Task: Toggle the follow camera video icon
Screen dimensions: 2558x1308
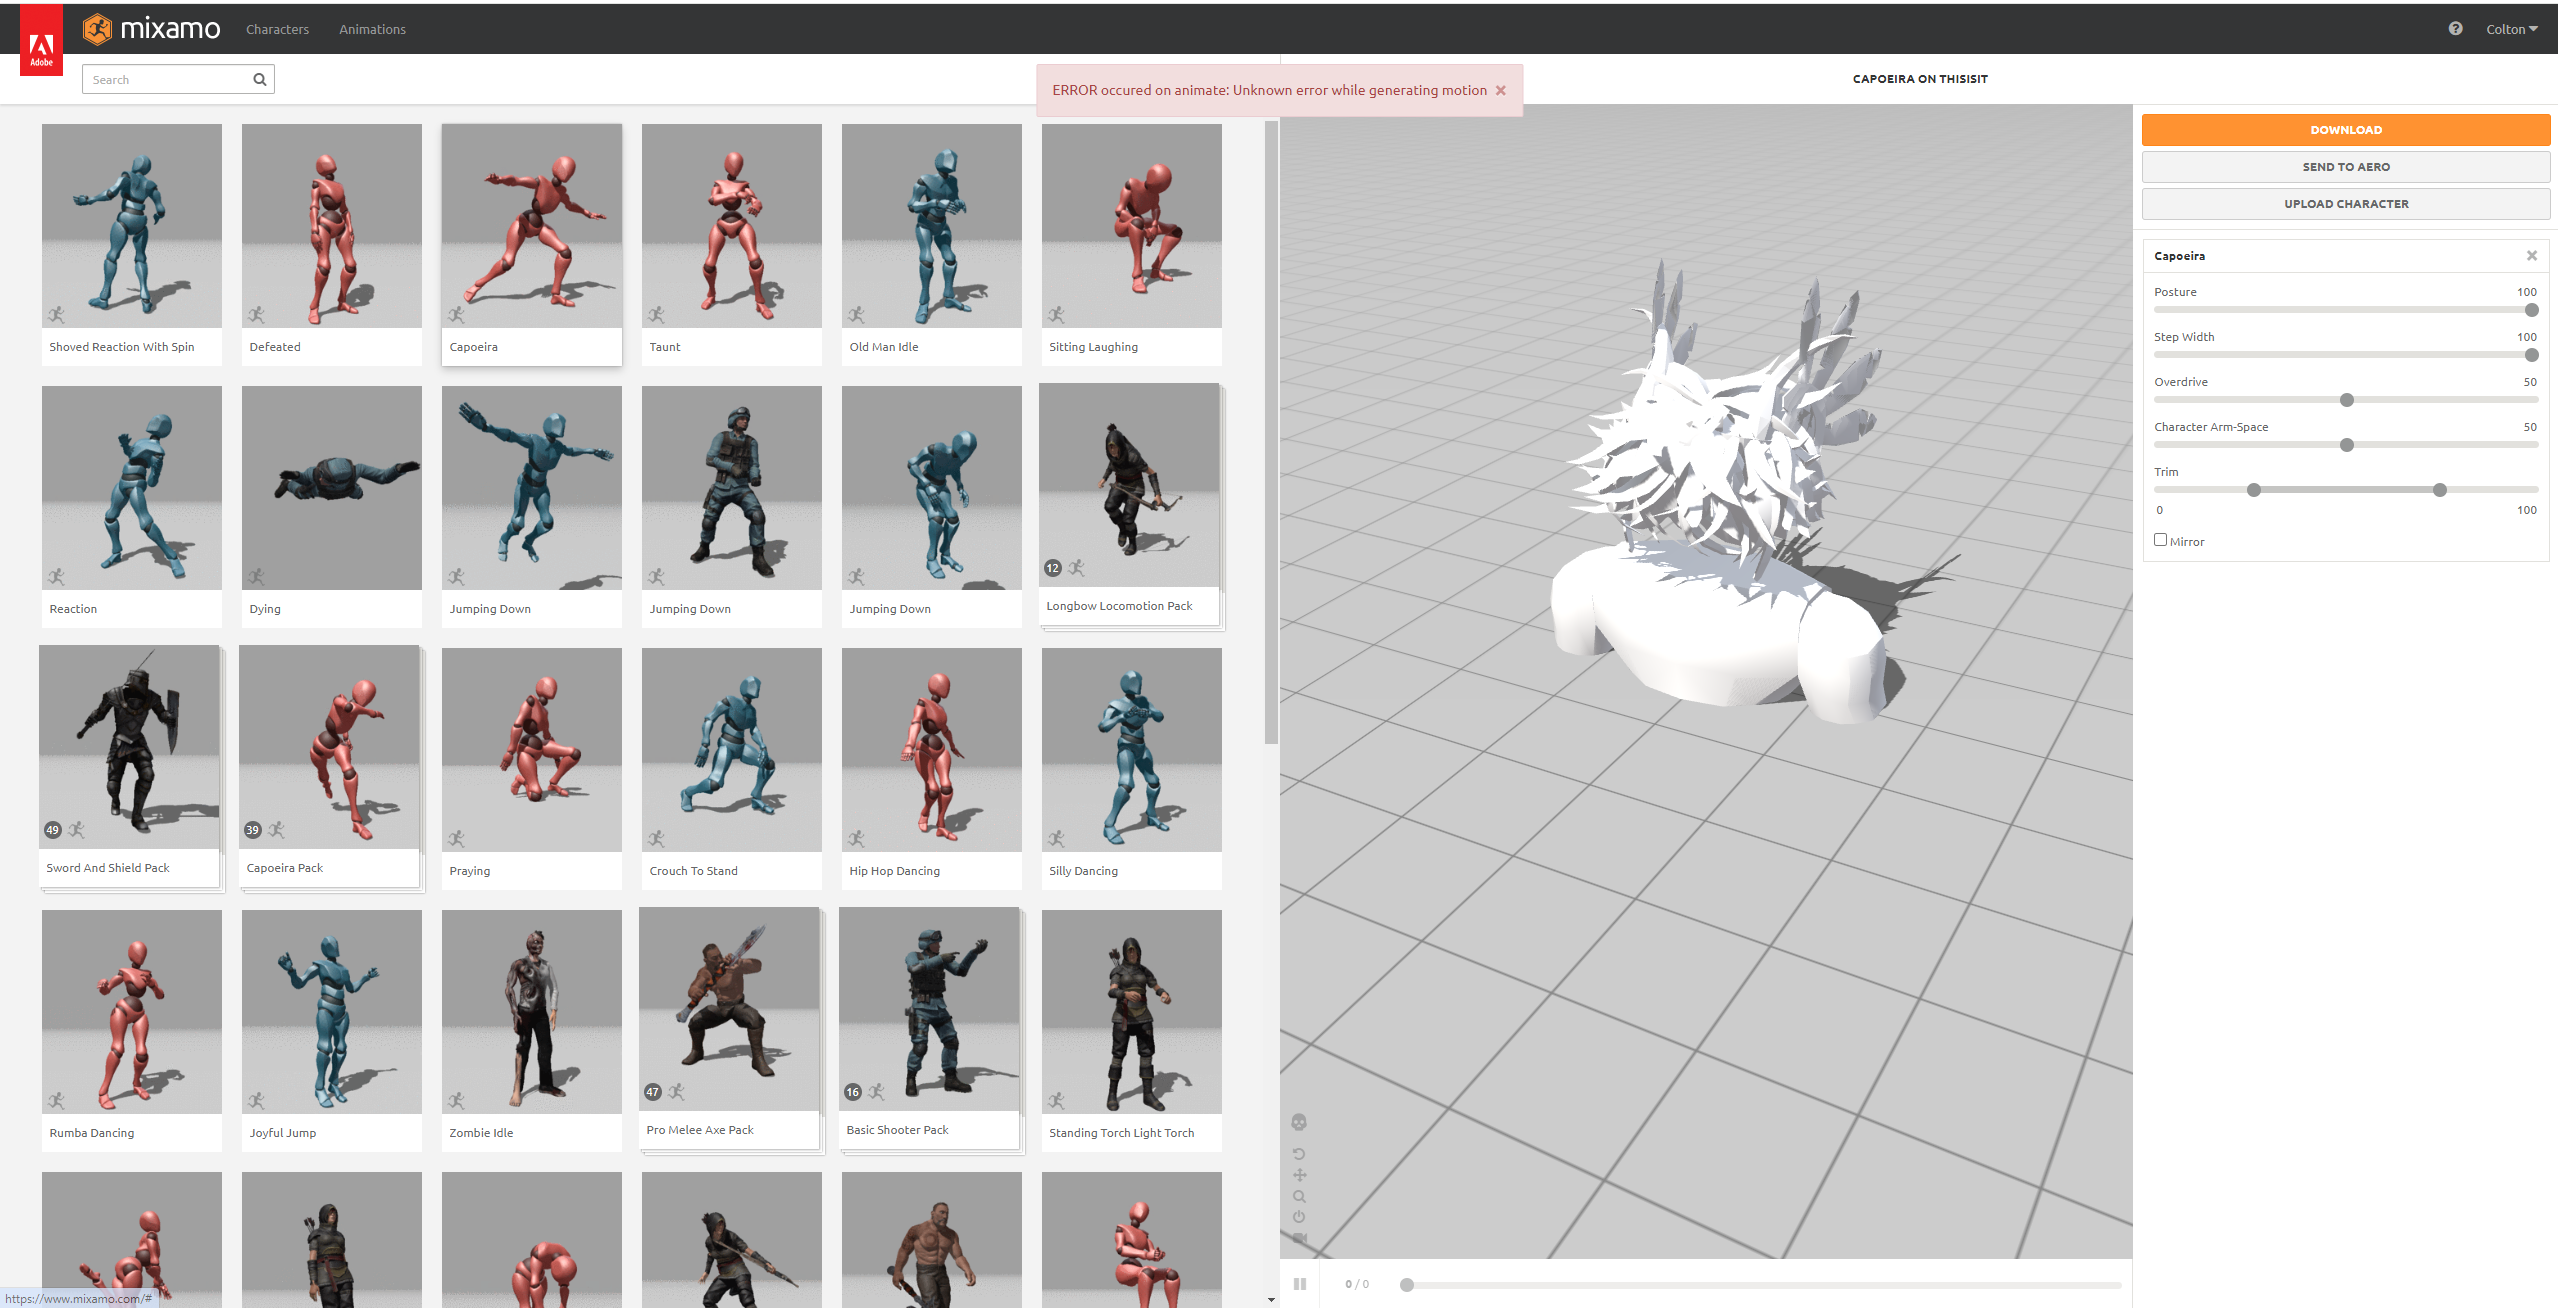Action: (x=1299, y=1238)
